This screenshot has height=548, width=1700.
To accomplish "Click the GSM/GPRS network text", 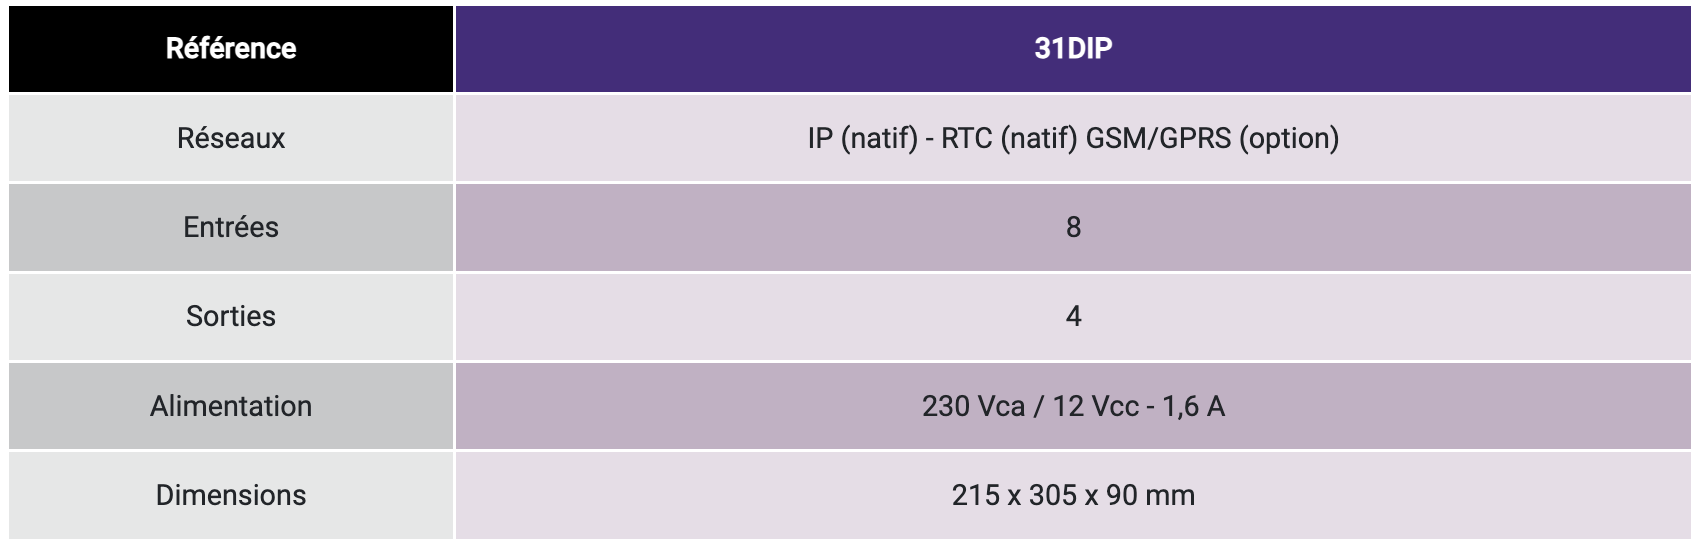I will [x=1158, y=138].
